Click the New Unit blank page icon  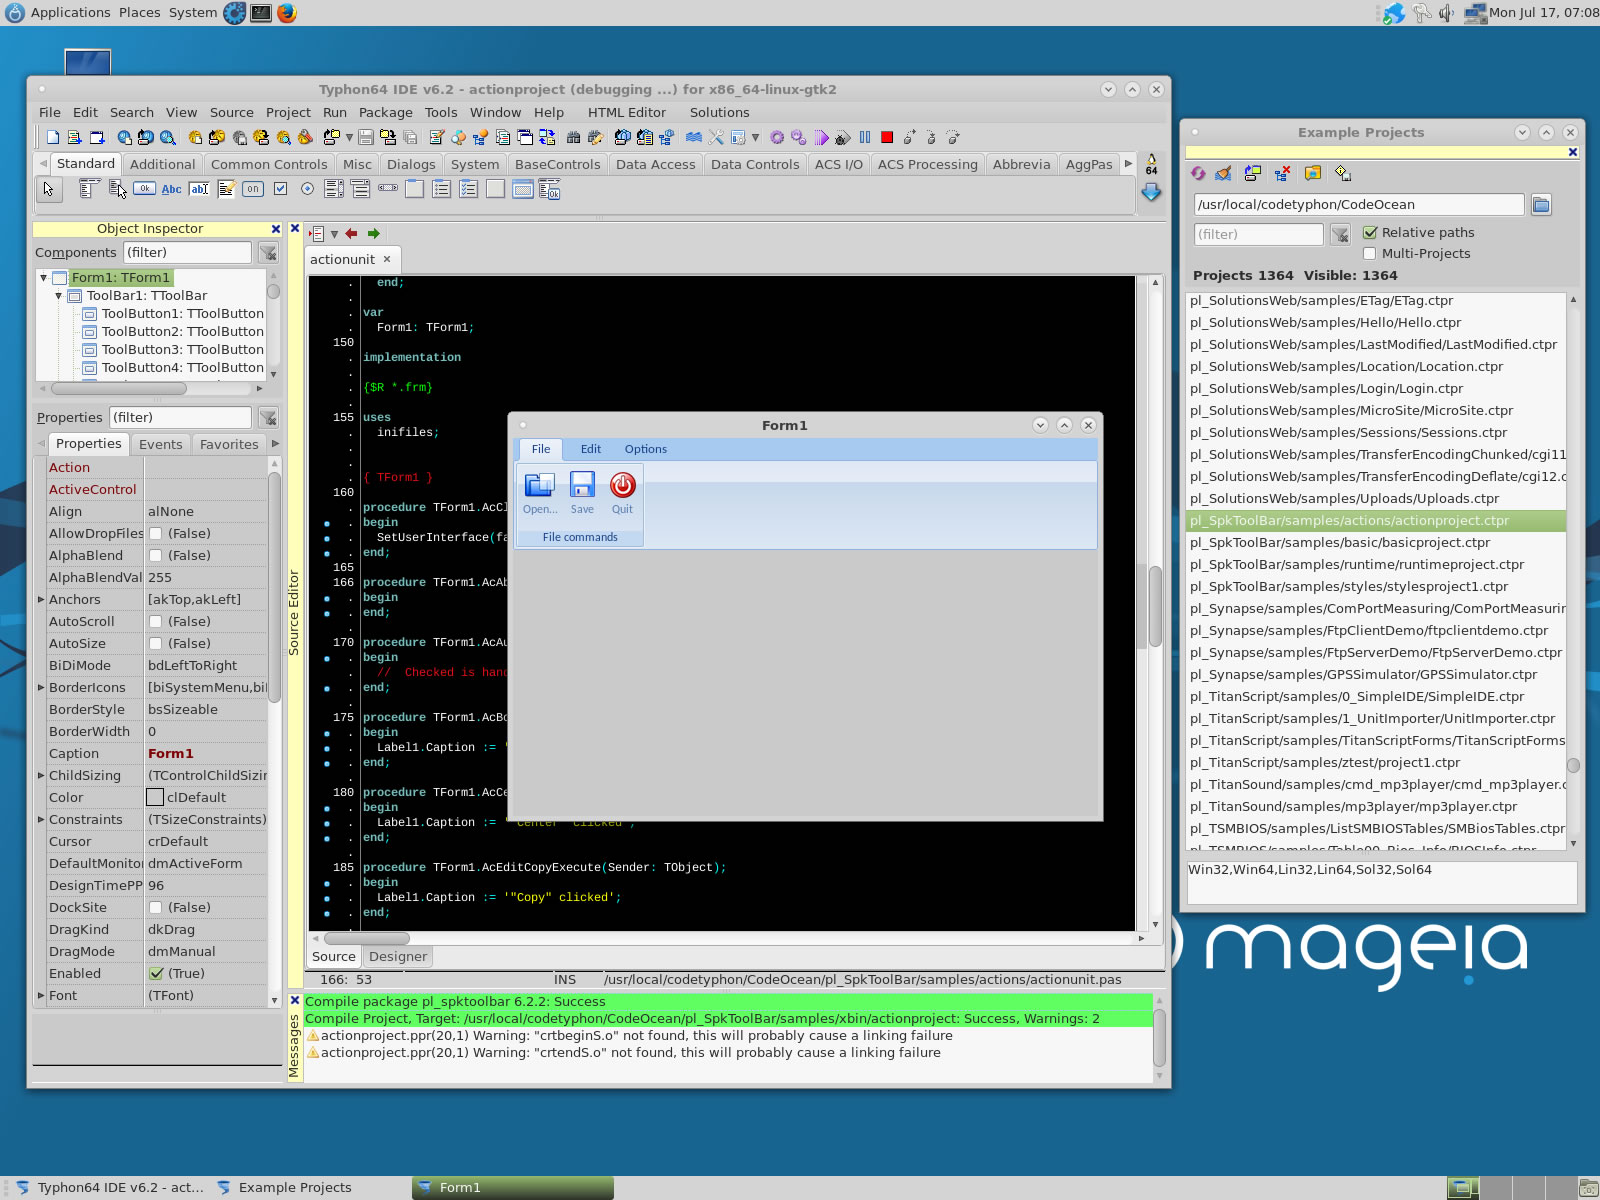(x=53, y=138)
